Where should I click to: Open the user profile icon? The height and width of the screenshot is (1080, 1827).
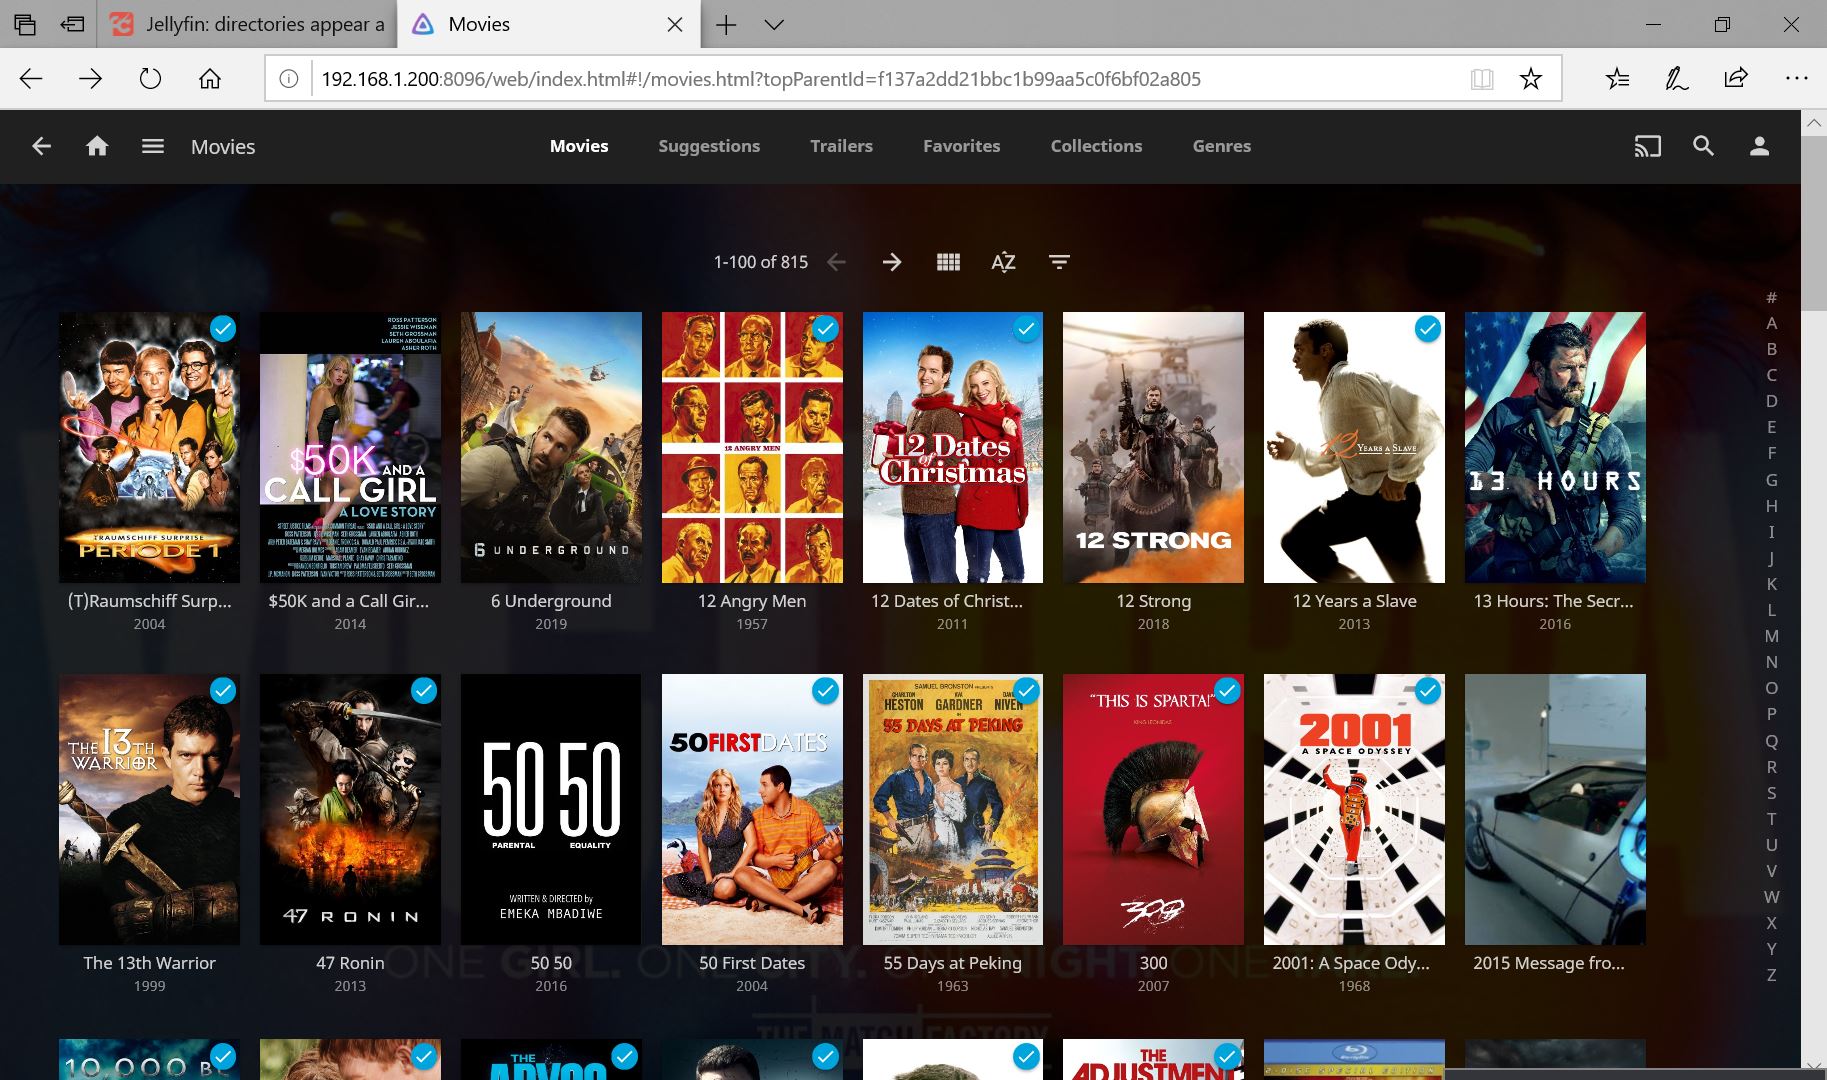(x=1759, y=146)
